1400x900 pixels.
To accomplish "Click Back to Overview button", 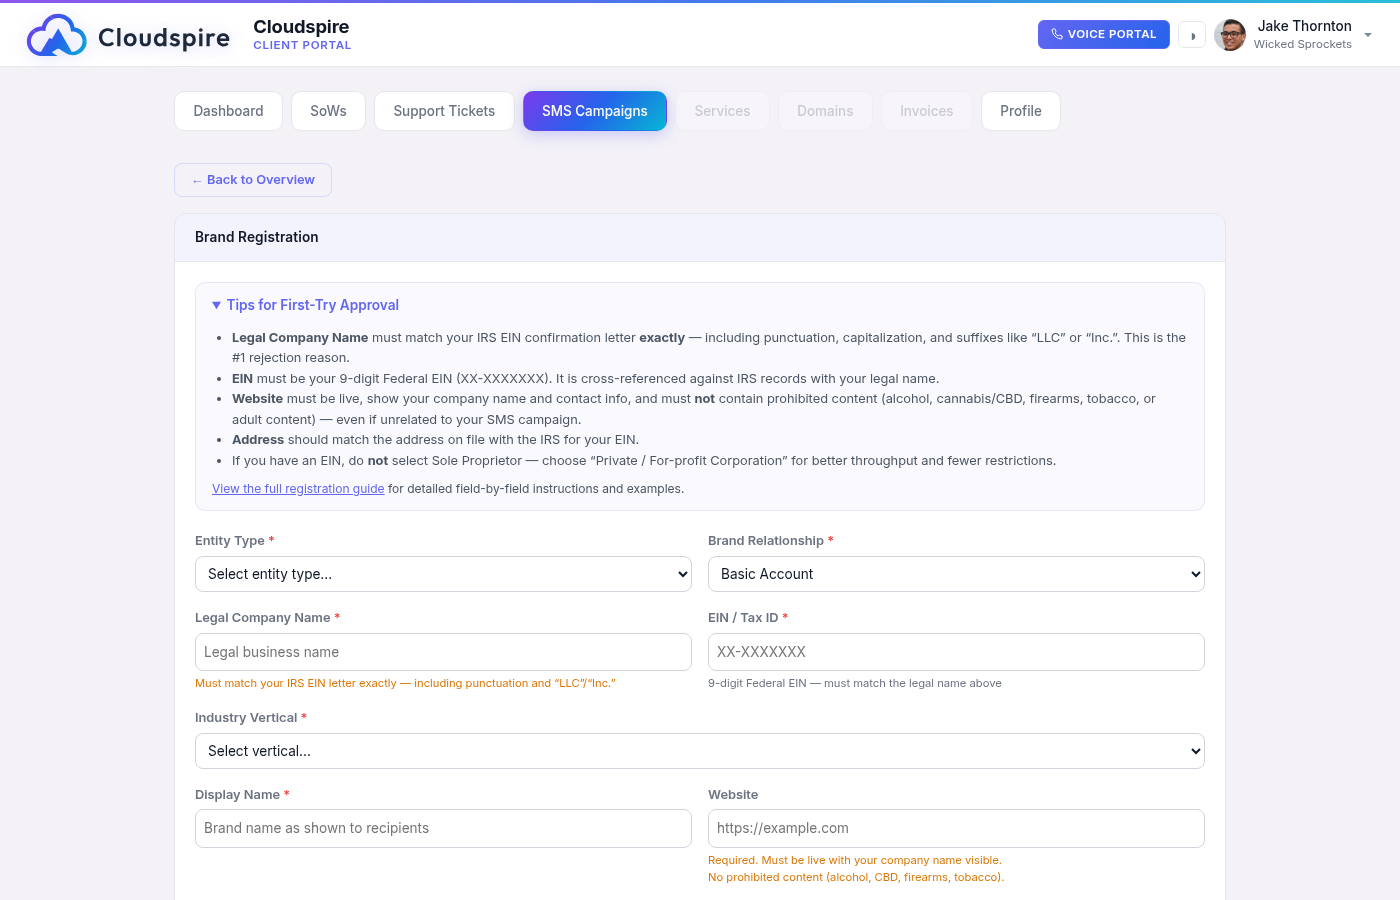I will click(x=253, y=180).
